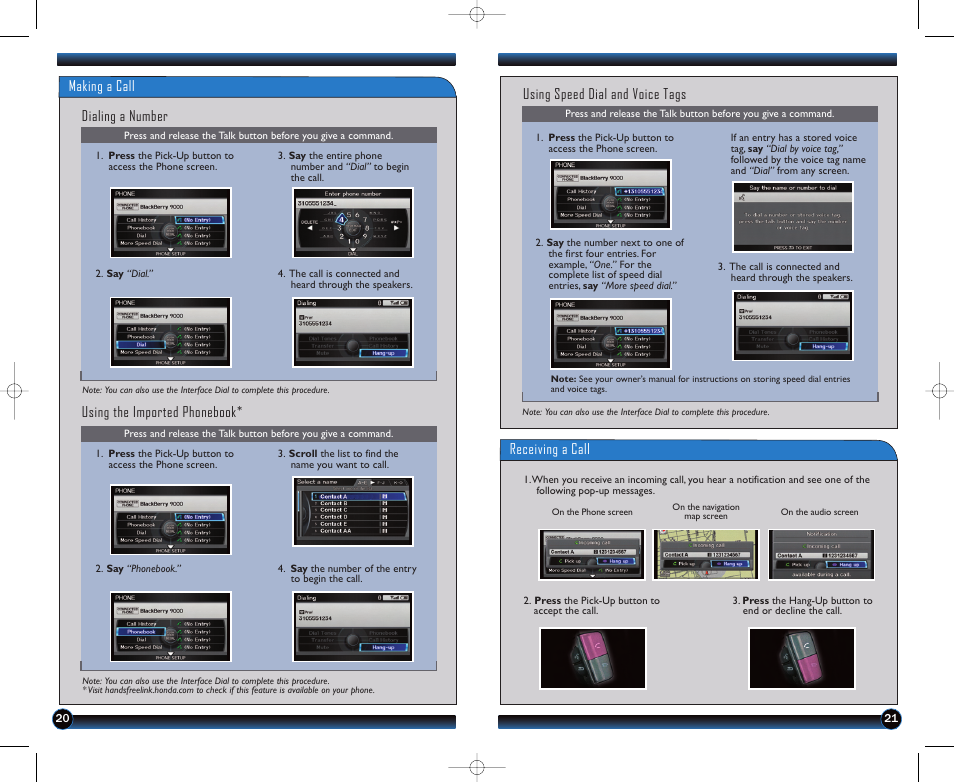Click the "Press the Pick-Up button to accept" step
Viewport: 954px width, 782px height.
pyautogui.click(x=591, y=606)
